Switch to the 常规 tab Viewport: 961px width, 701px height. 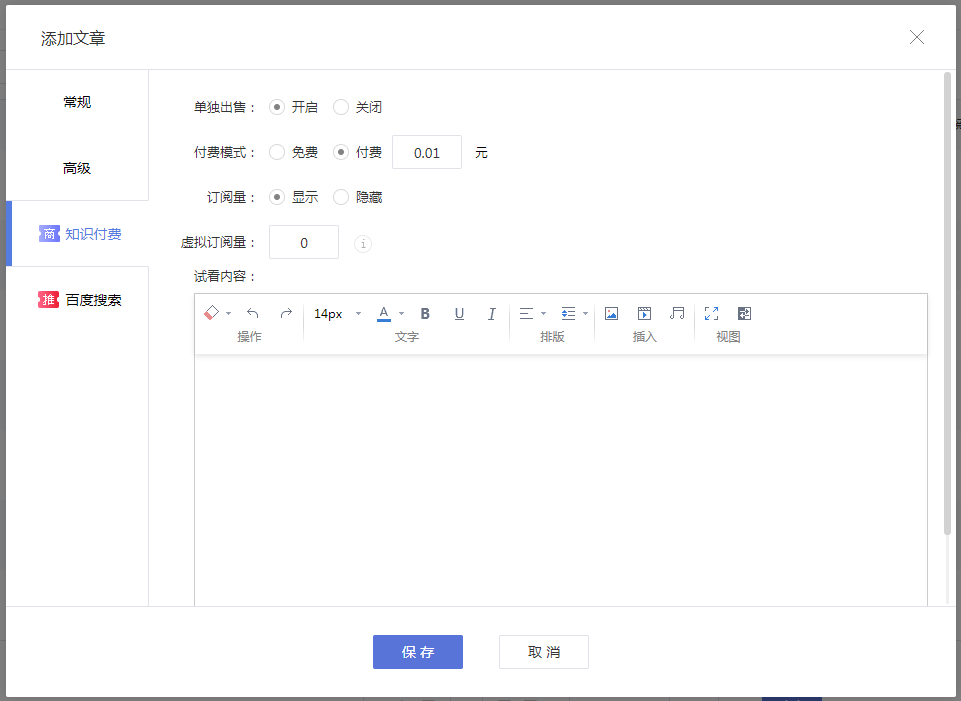pos(77,102)
